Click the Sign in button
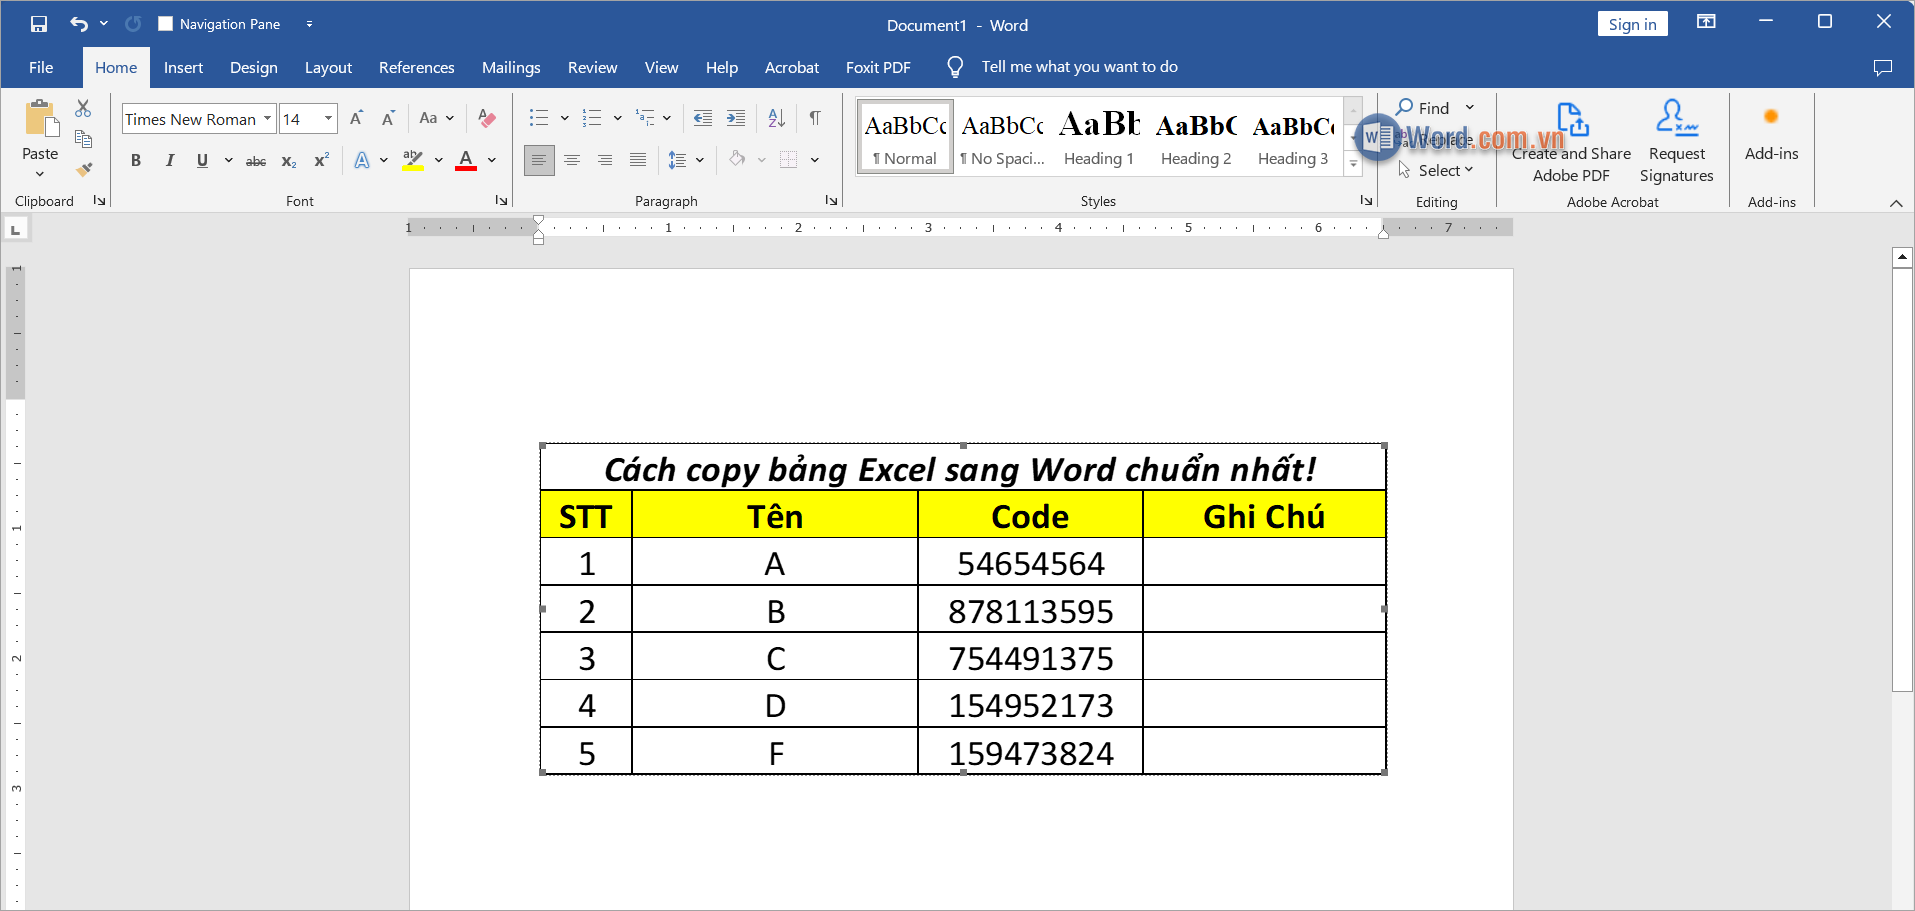 (1632, 24)
